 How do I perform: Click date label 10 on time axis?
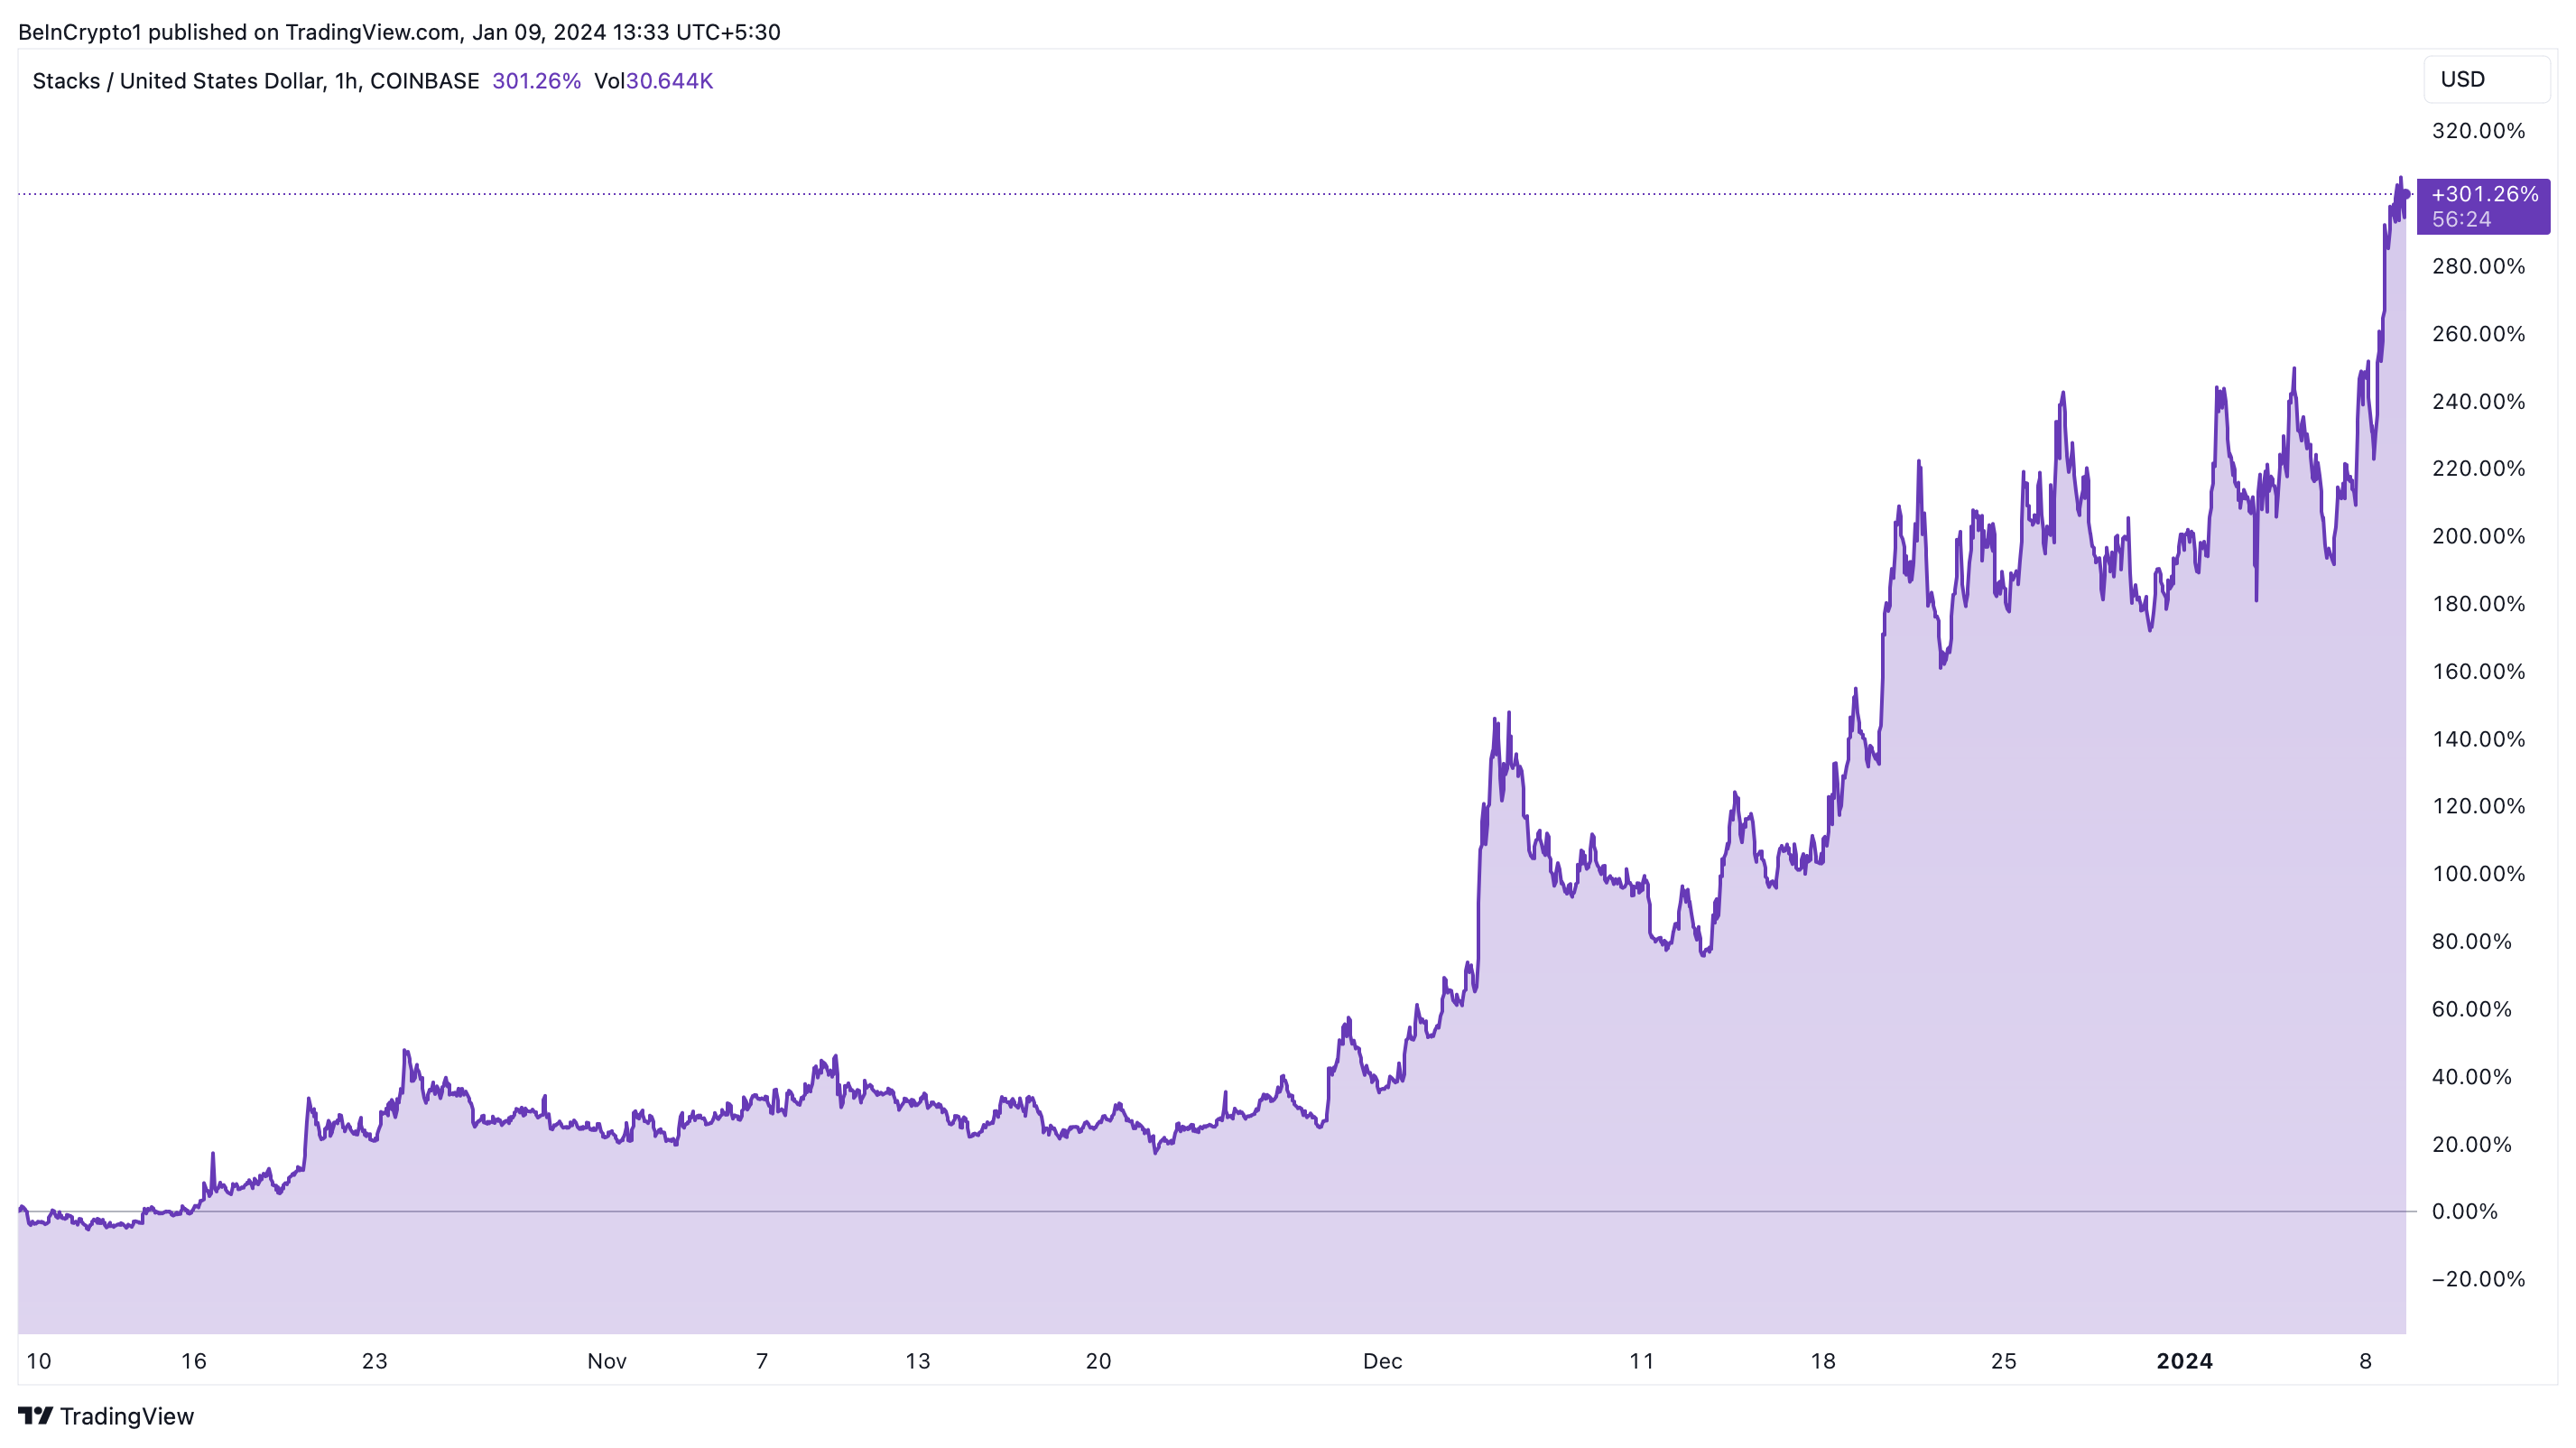(x=38, y=1361)
